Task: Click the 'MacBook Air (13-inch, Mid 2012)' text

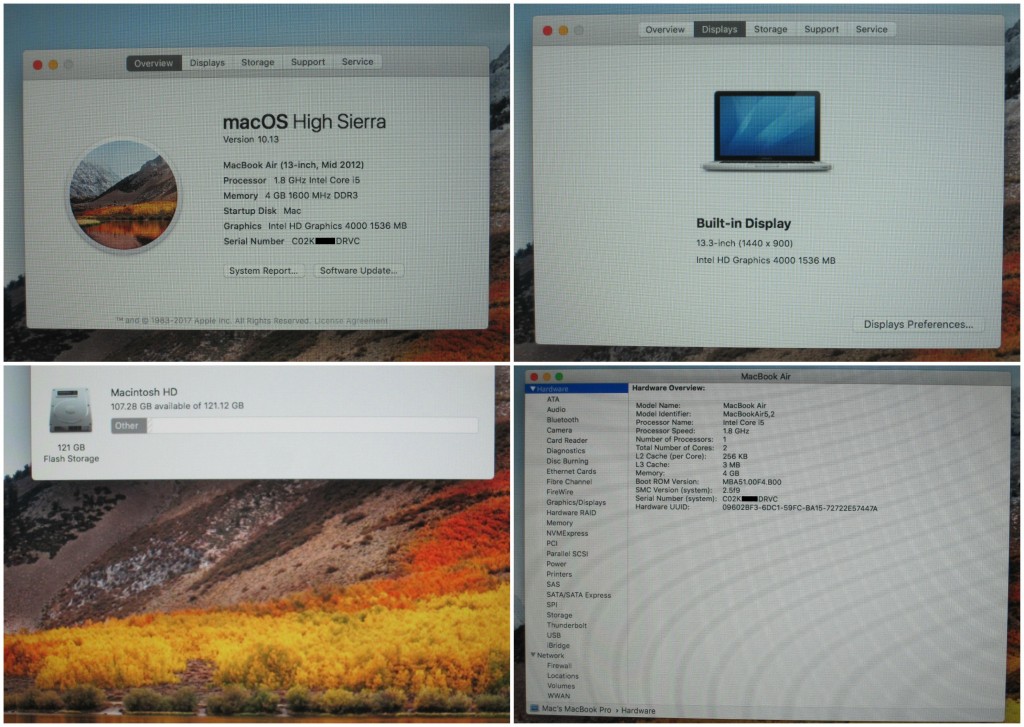Action: [x=293, y=165]
